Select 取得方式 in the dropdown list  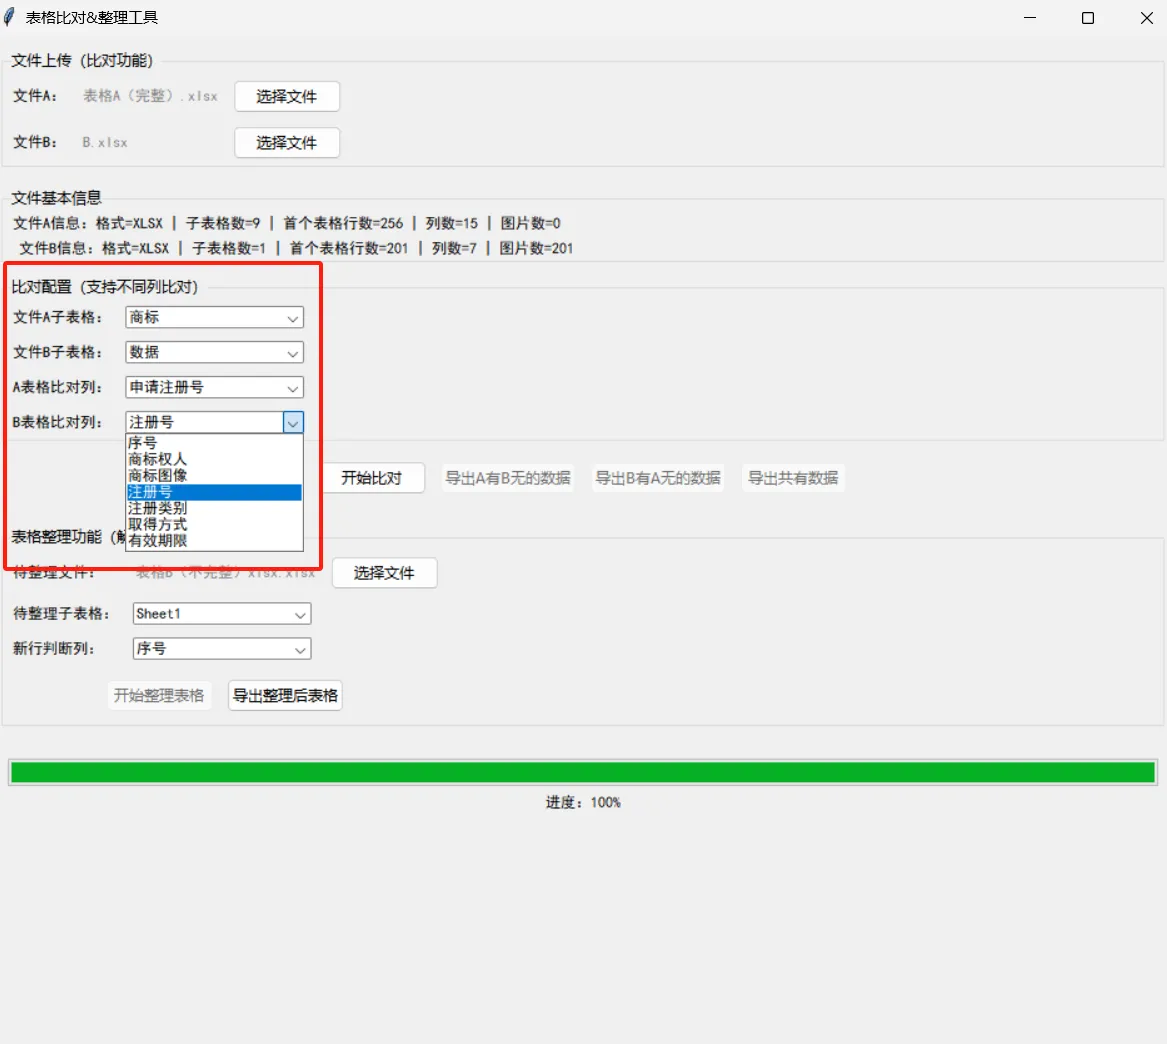[x=214, y=525]
